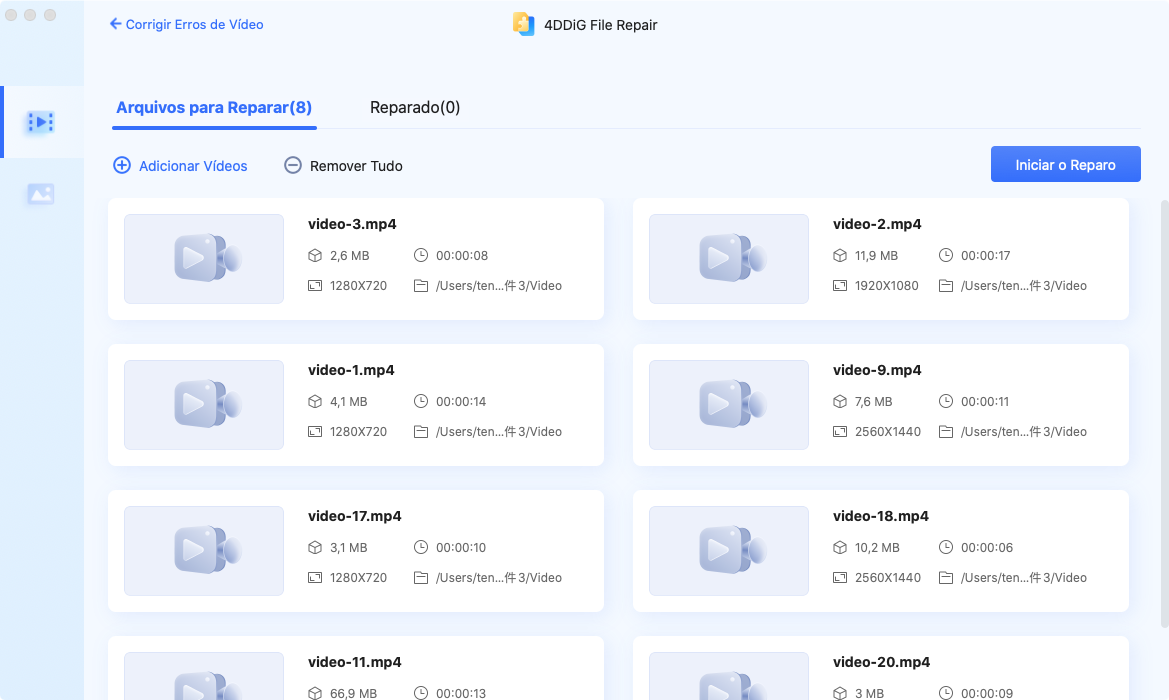This screenshot has width=1169, height=700.
Task: Click folder icon on video-3.mp4 card
Action: point(421,286)
